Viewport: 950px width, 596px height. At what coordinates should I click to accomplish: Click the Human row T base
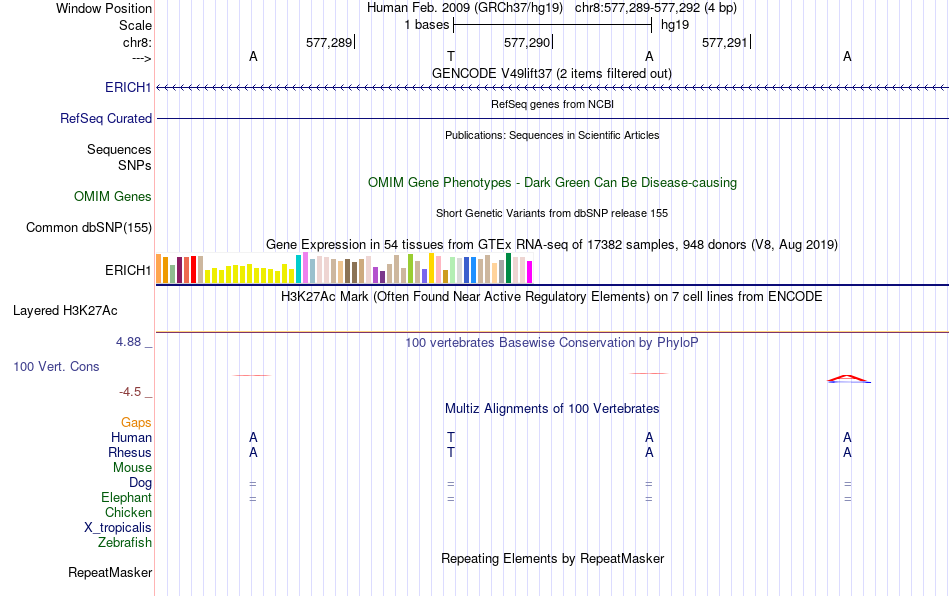pyautogui.click(x=451, y=437)
